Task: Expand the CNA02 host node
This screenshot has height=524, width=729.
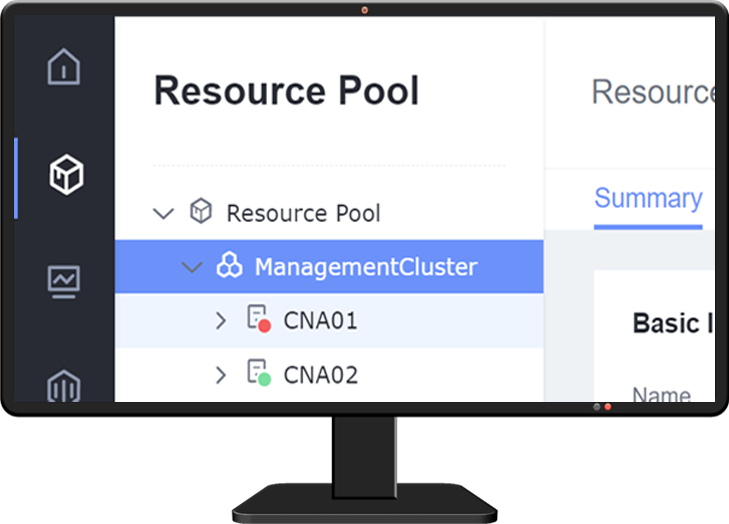Action: (x=221, y=375)
